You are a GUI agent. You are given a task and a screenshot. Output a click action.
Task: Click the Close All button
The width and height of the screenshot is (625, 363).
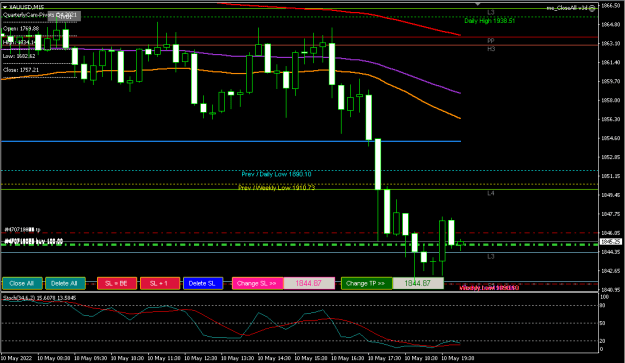pyautogui.click(x=22, y=283)
